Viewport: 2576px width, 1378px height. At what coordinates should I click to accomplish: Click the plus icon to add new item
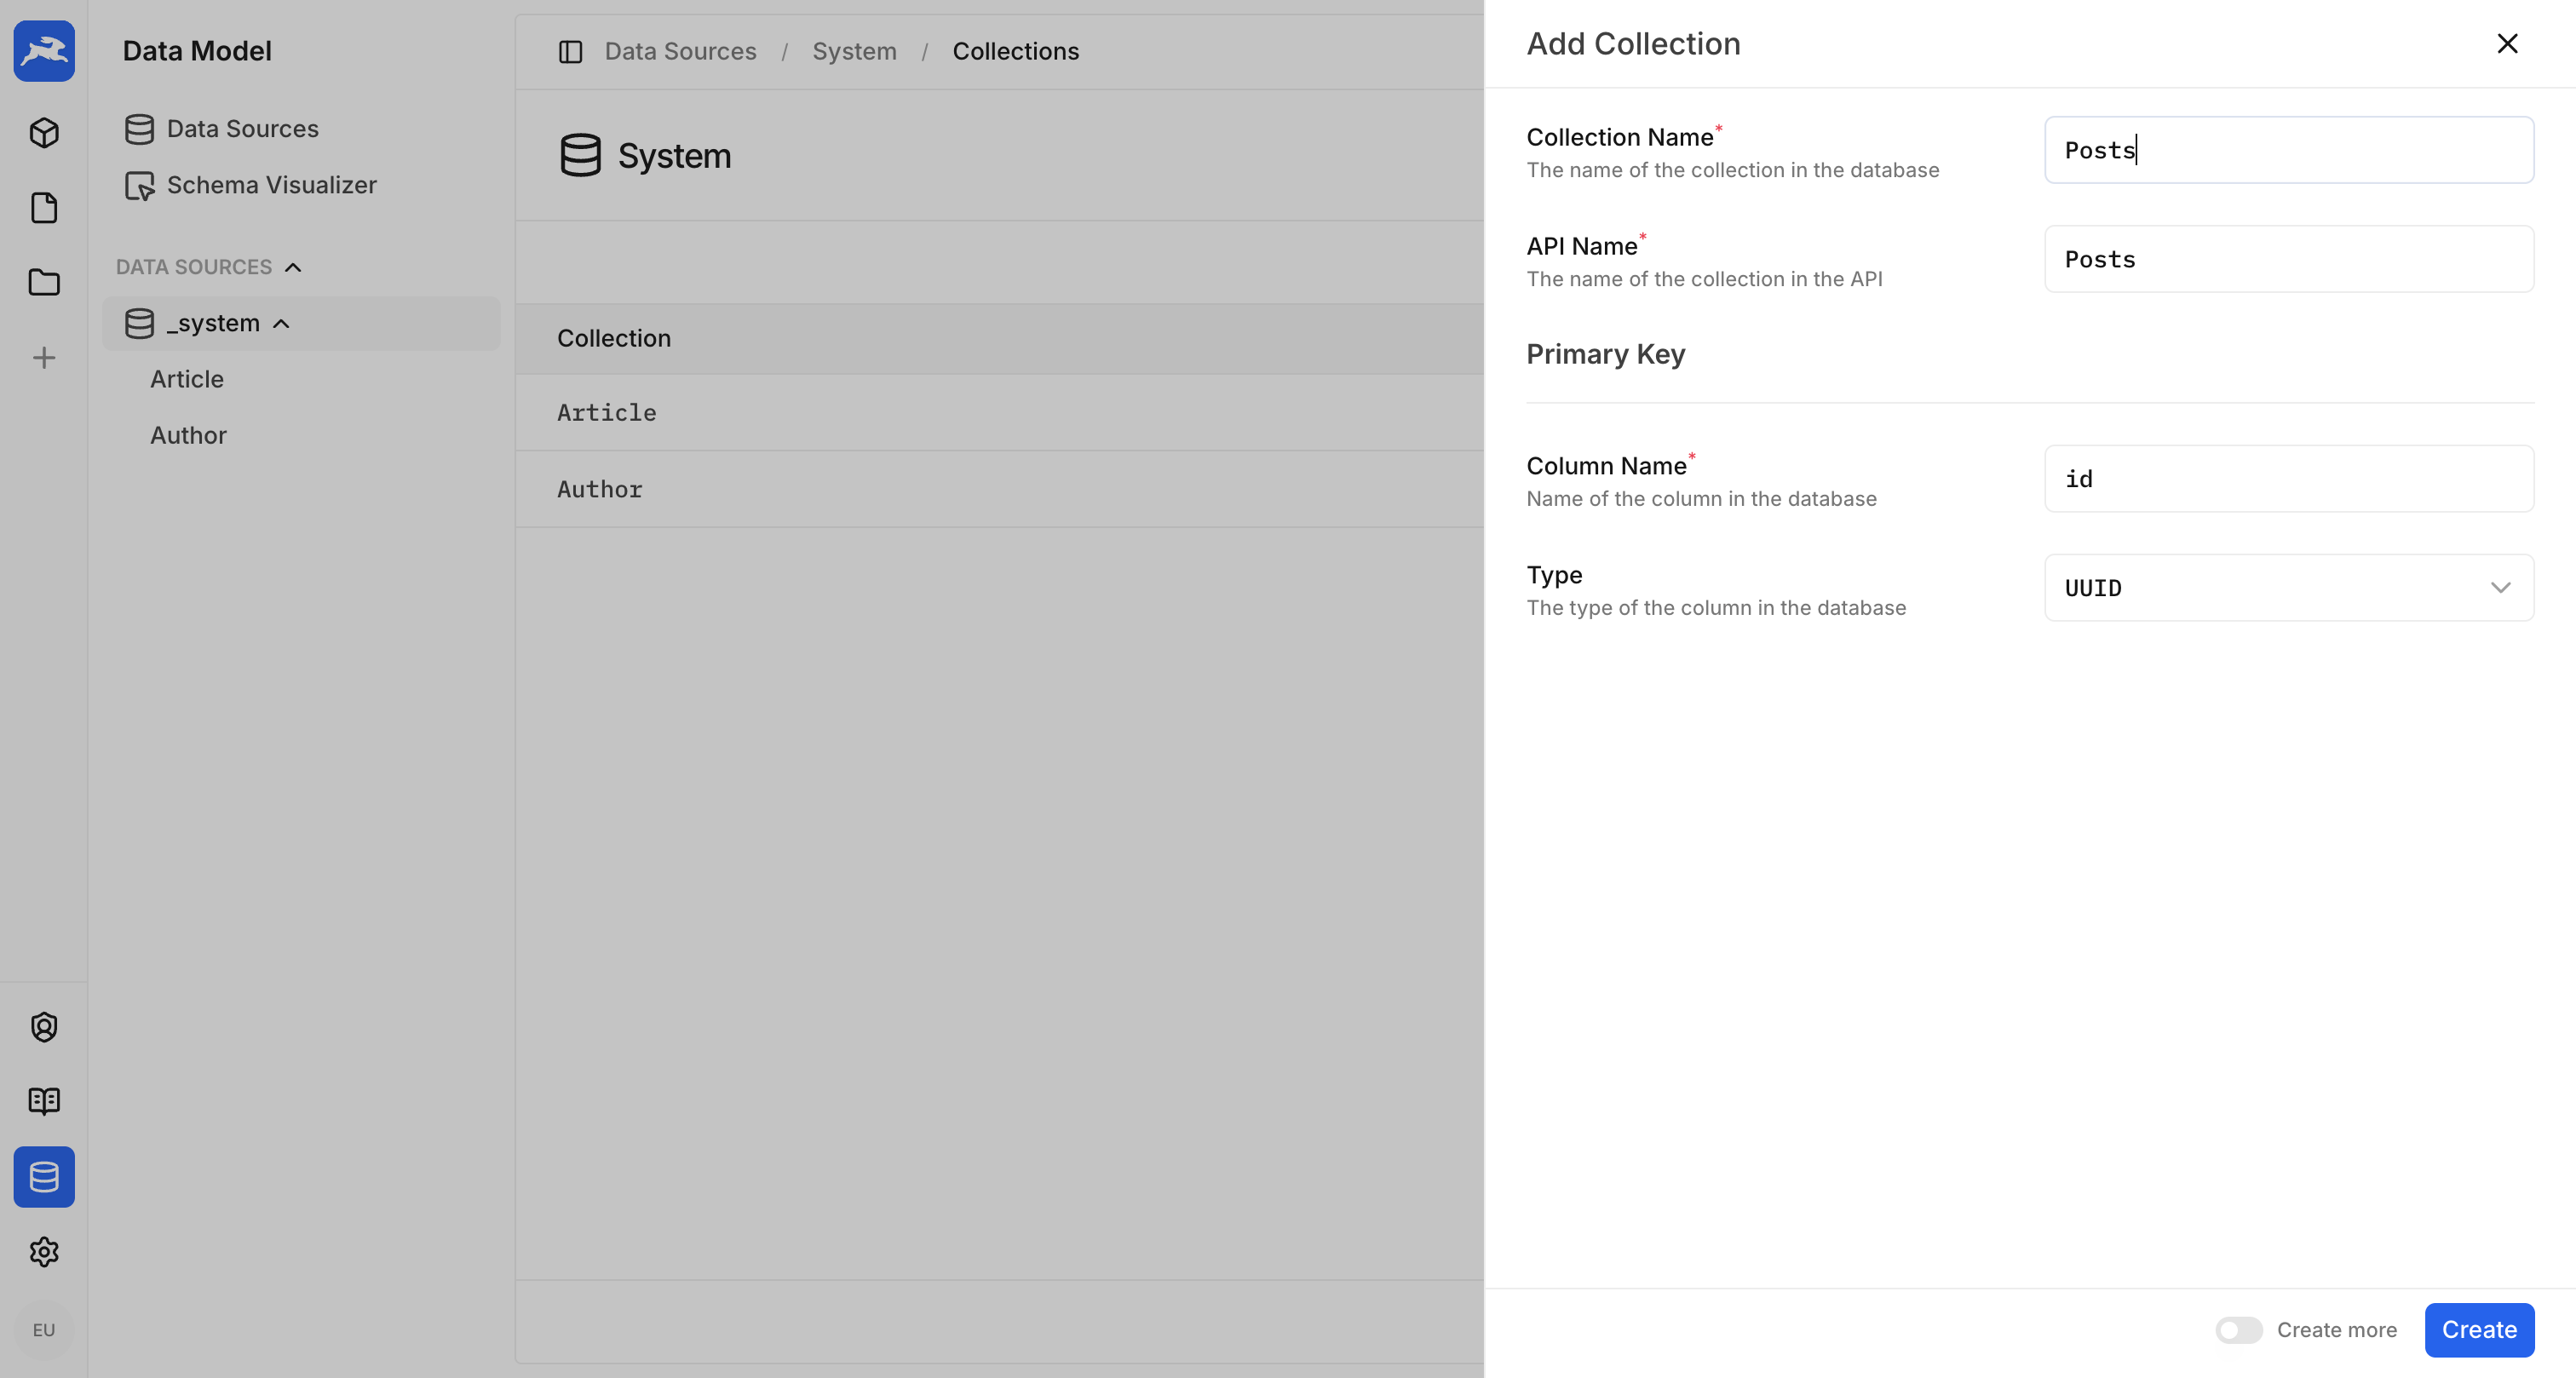pyautogui.click(x=44, y=357)
